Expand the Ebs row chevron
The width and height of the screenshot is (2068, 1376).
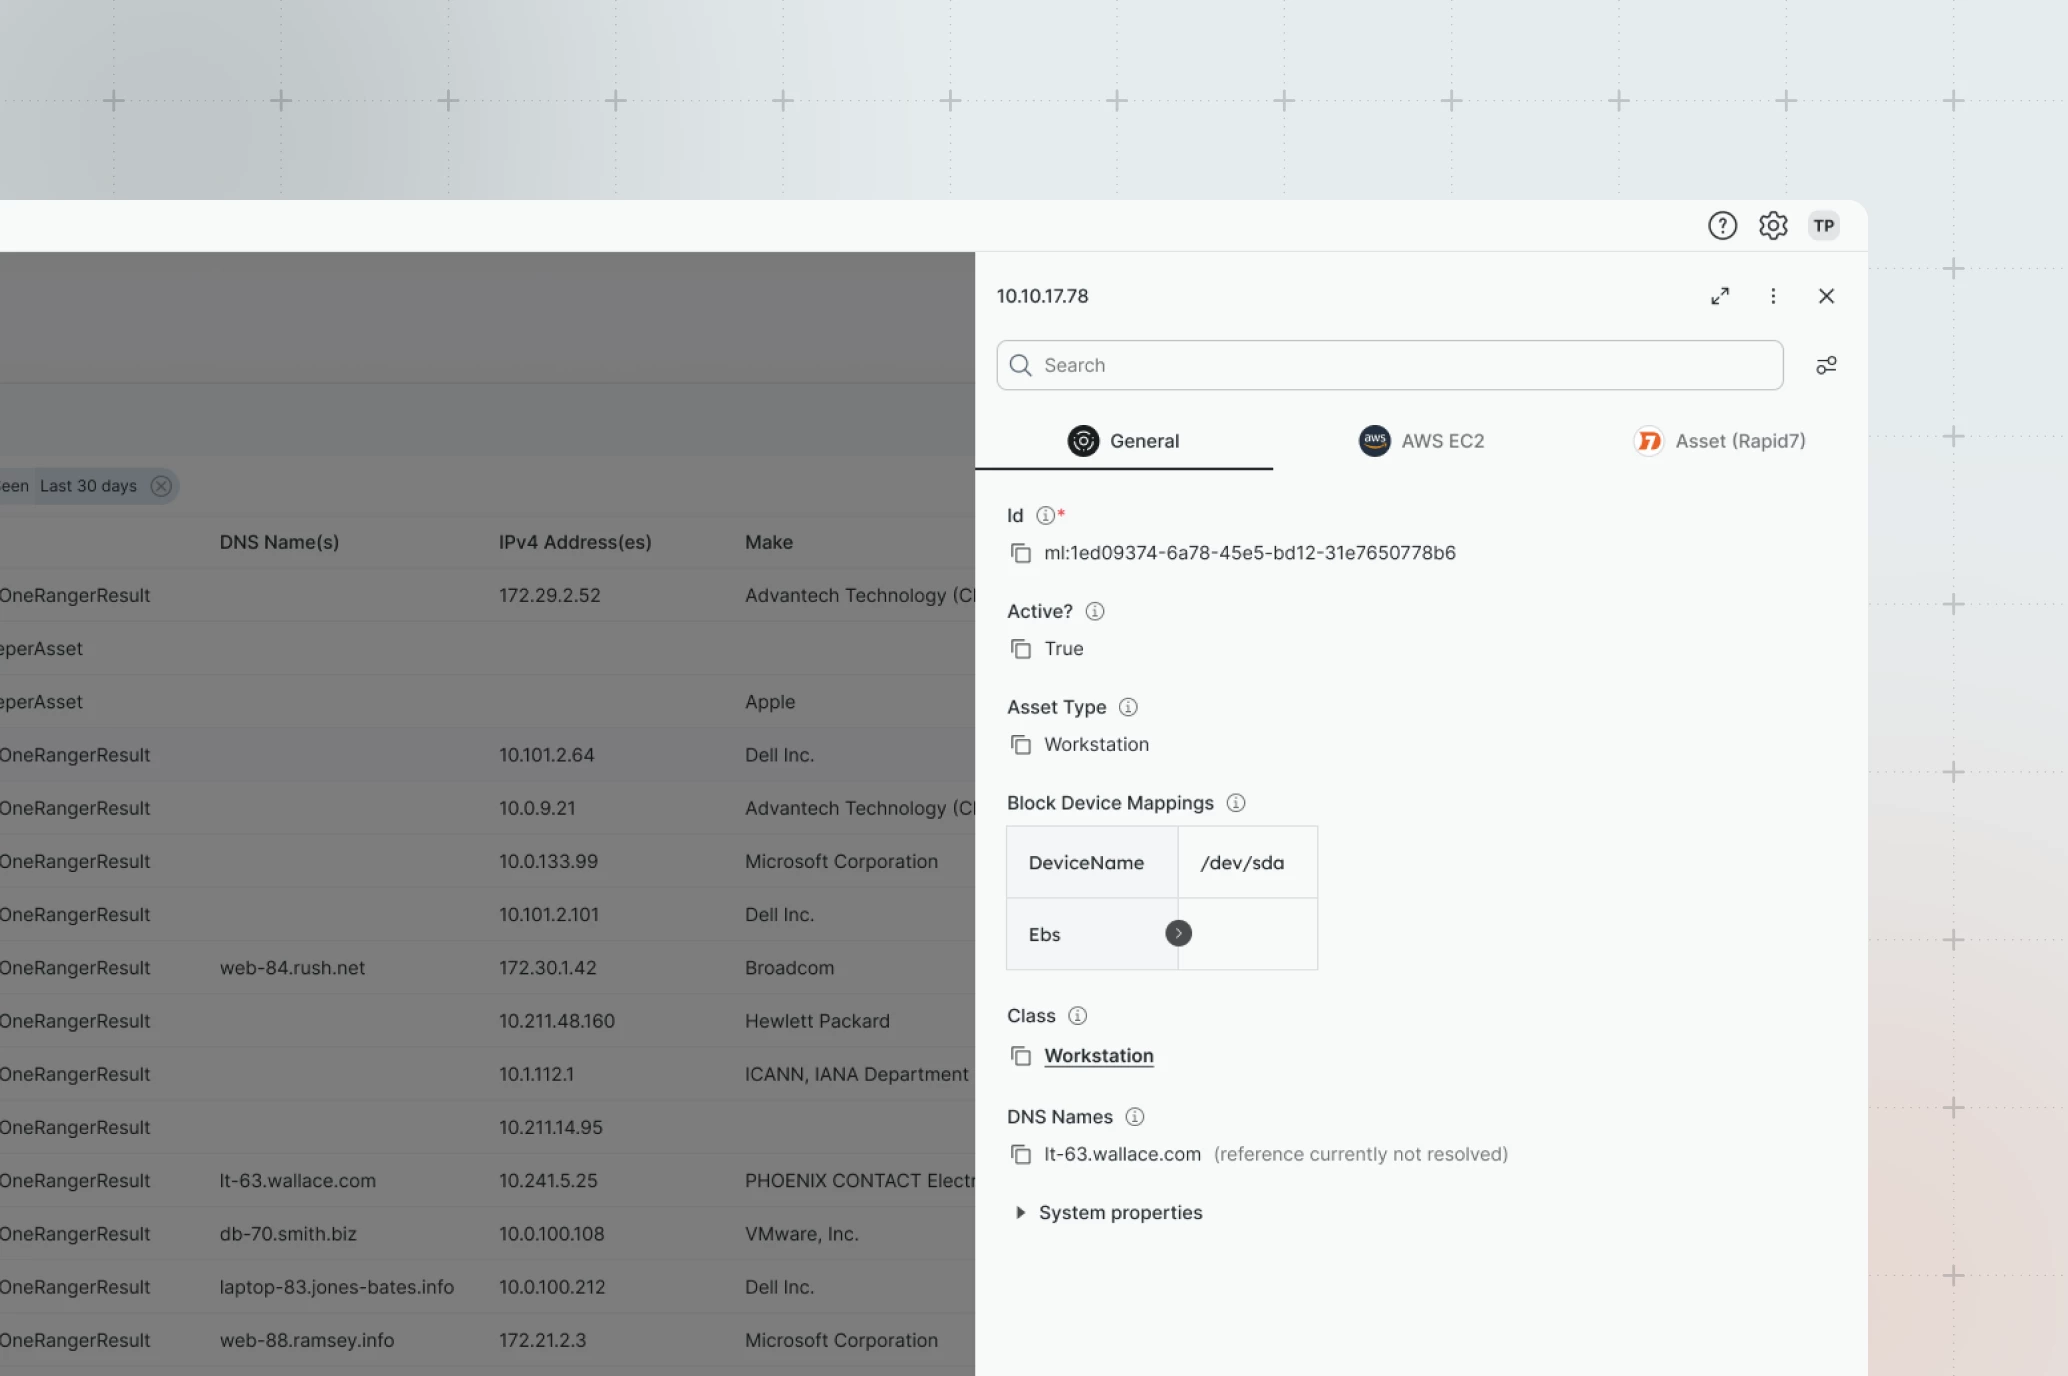click(1178, 933)
